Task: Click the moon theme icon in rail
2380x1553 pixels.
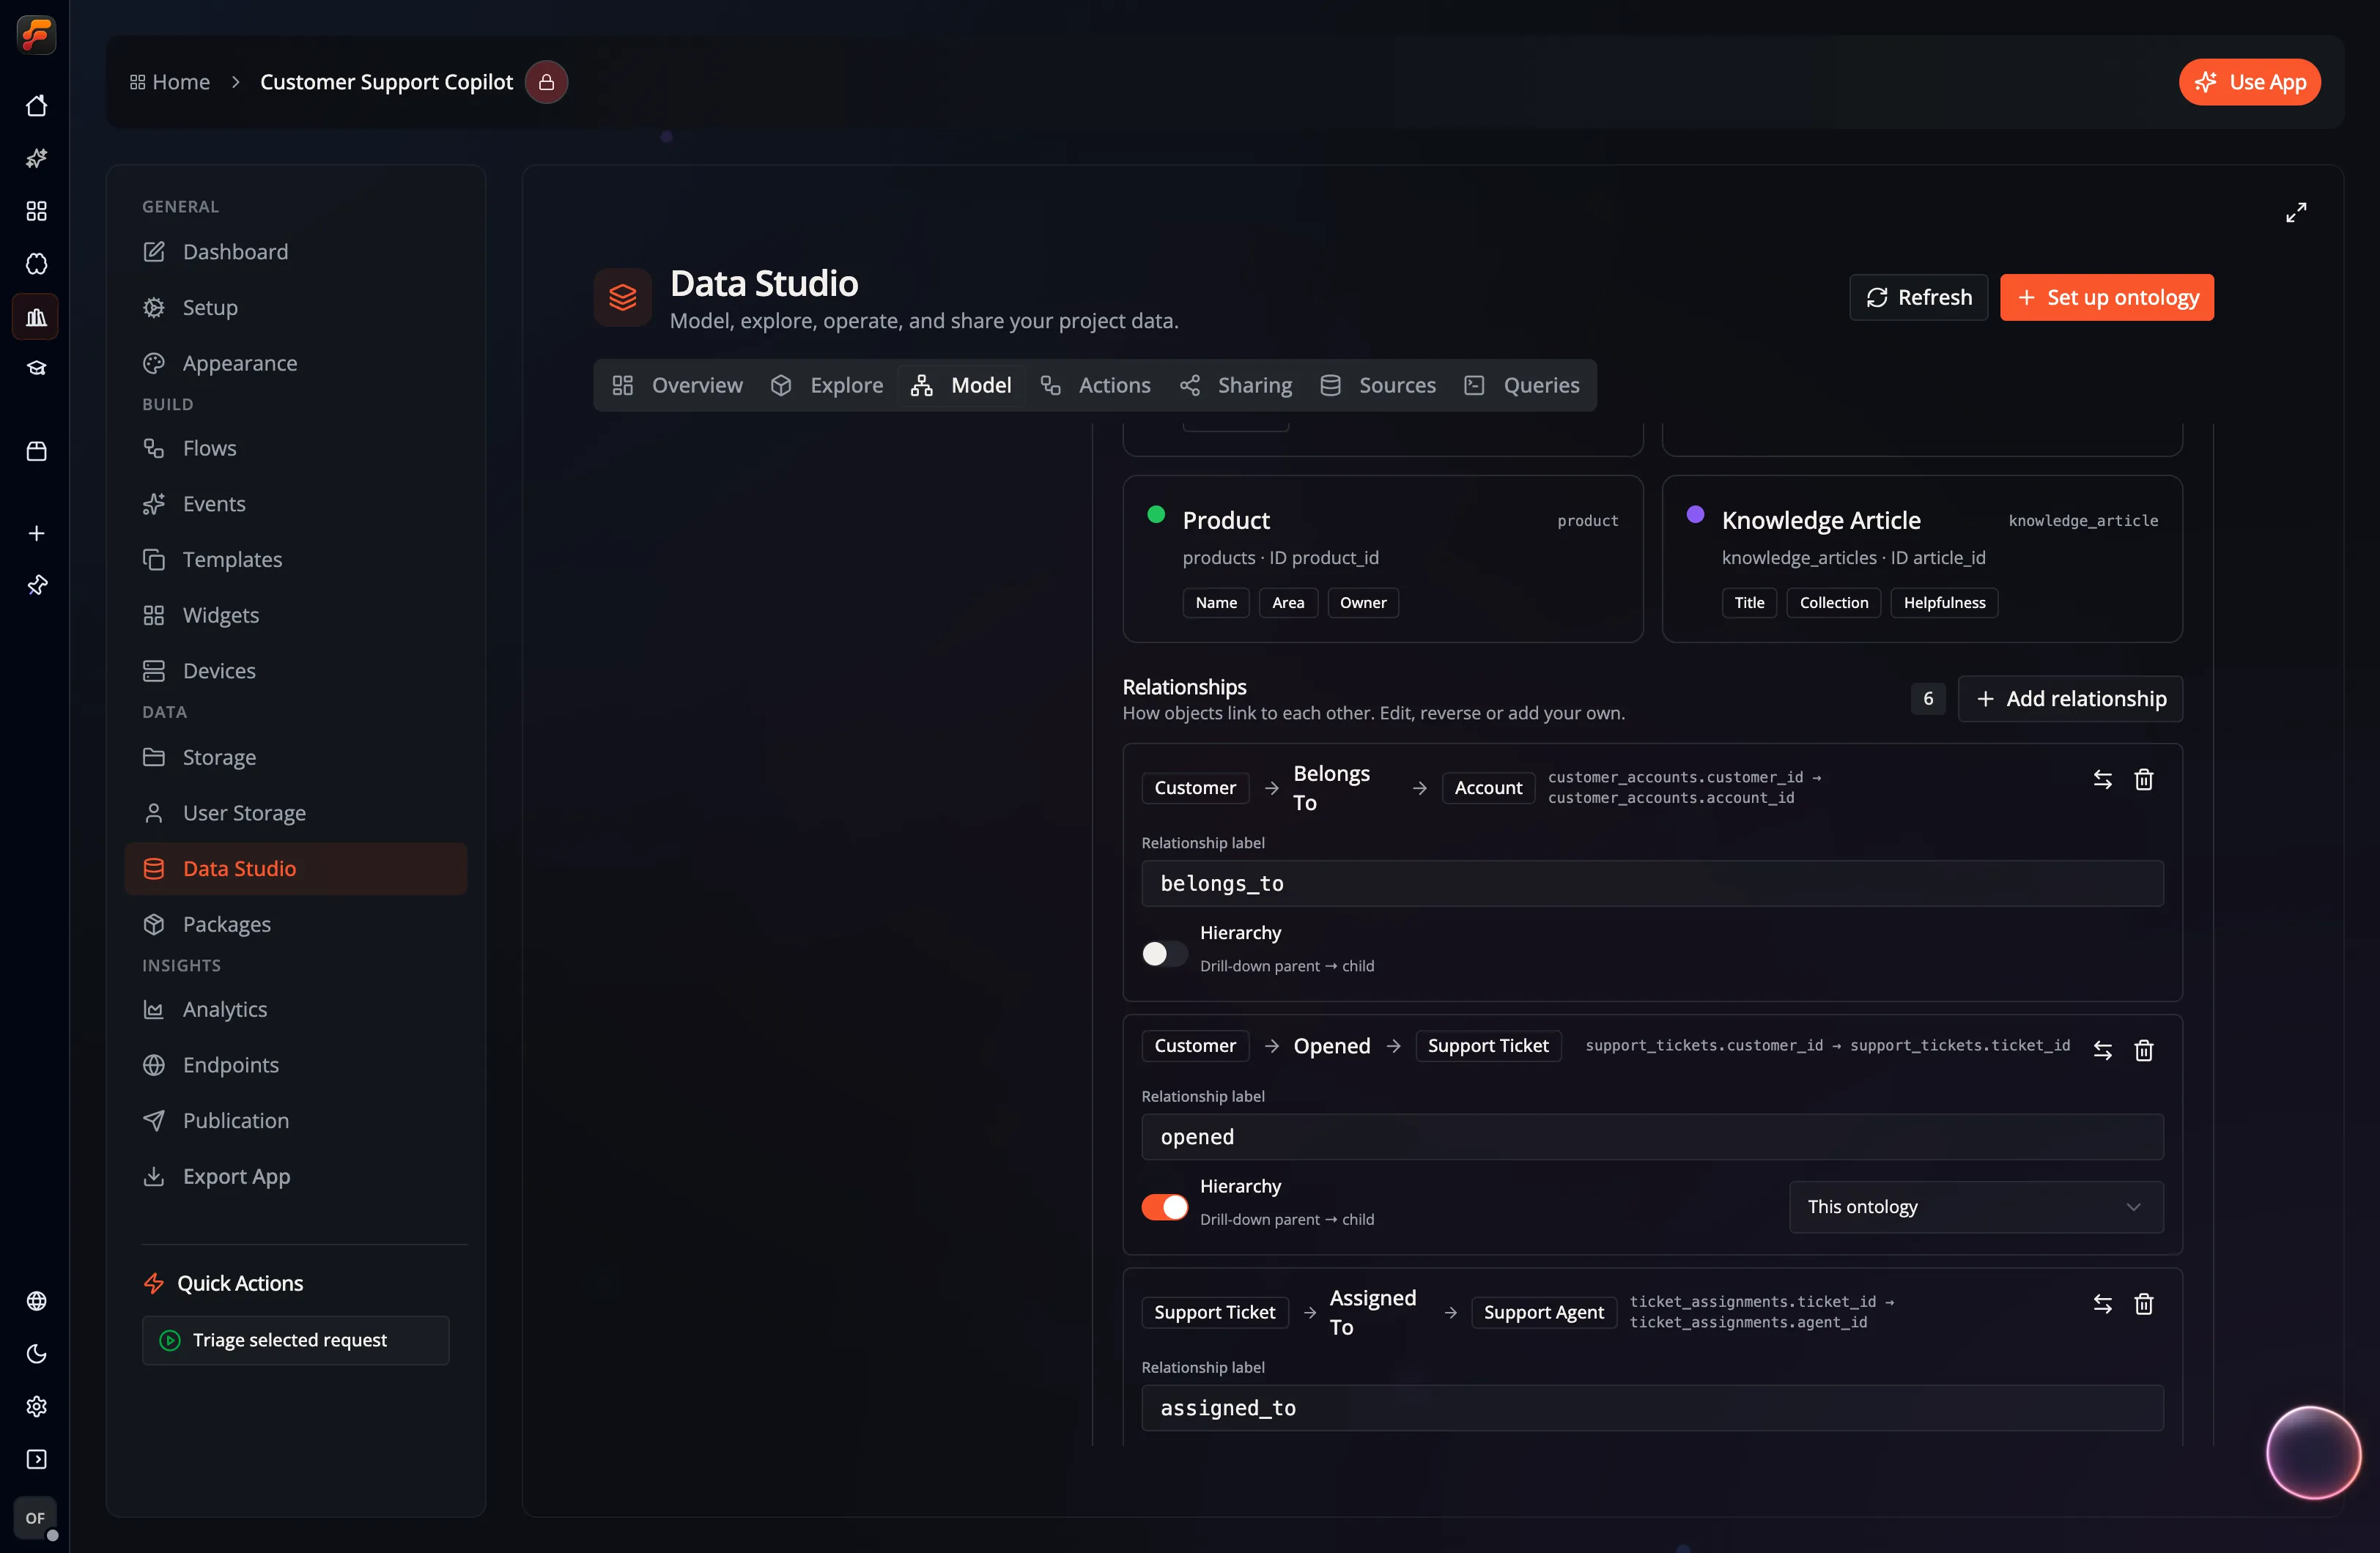Action: [x=36, y=1354]
